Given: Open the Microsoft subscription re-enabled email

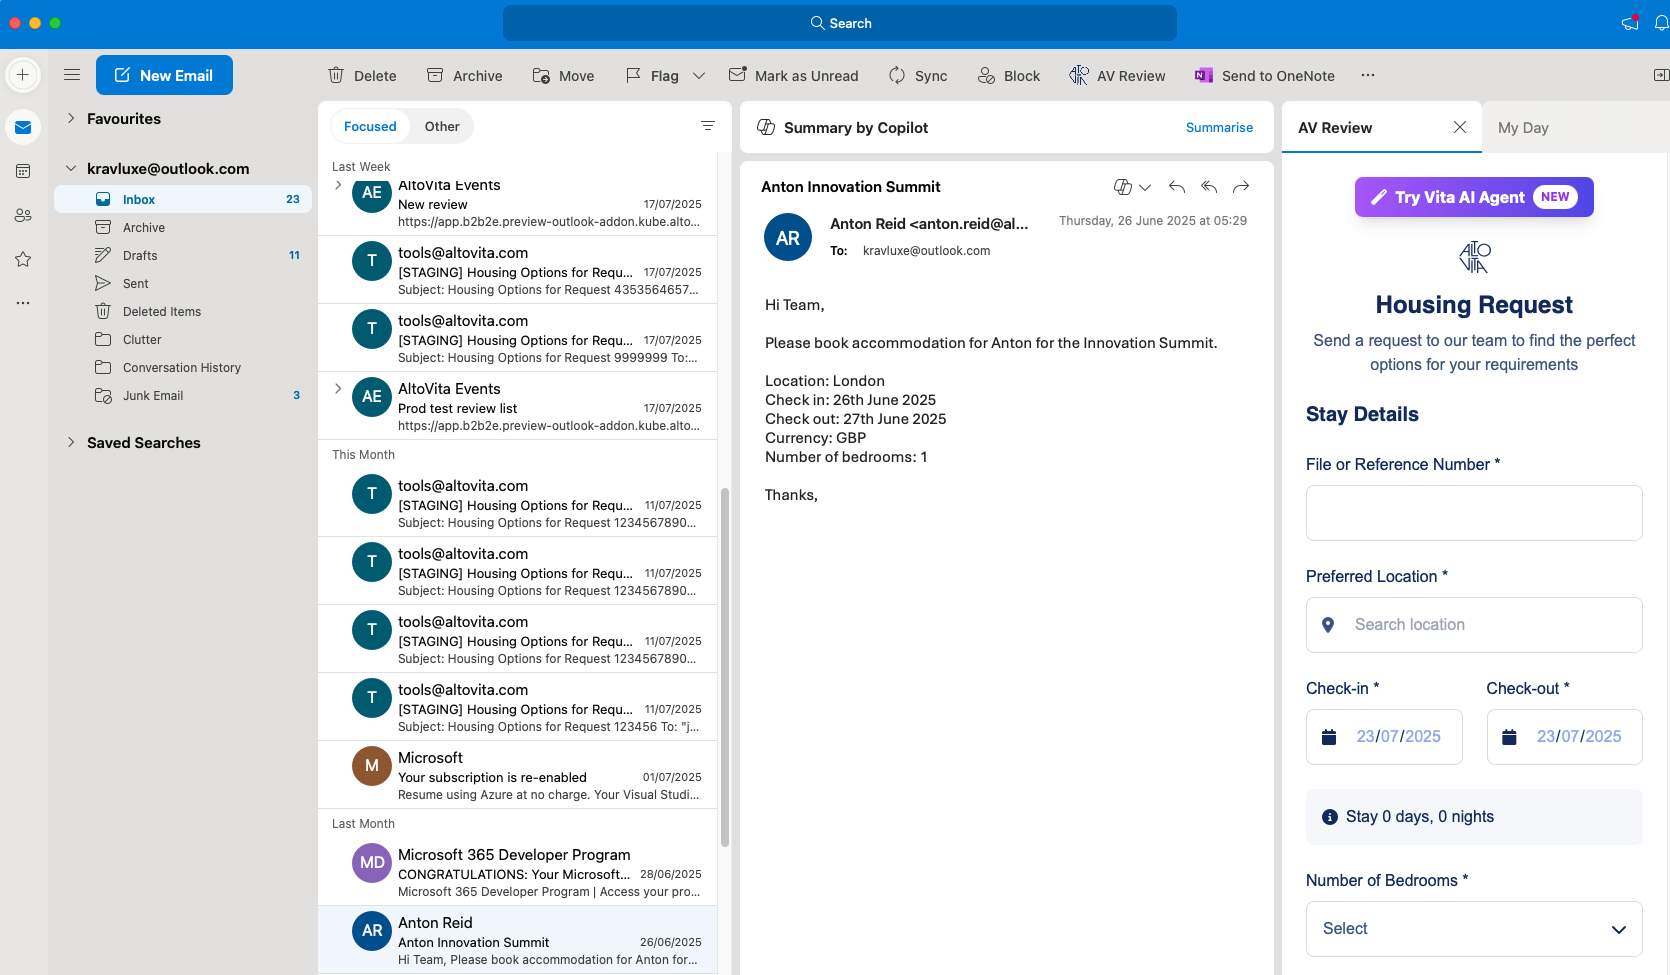Looking at the screenshot, I should [x=518, y=775].
